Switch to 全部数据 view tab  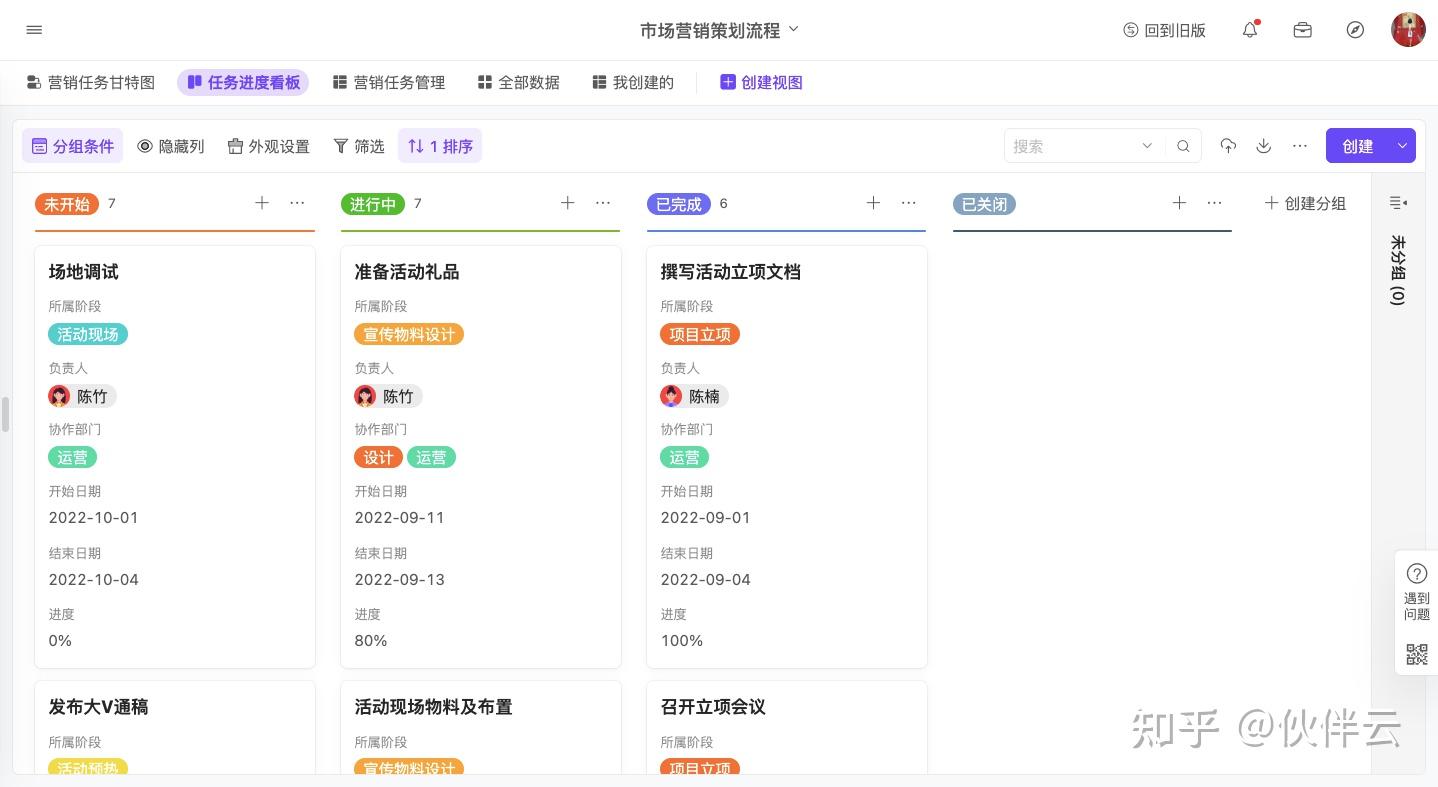[519, 83]
